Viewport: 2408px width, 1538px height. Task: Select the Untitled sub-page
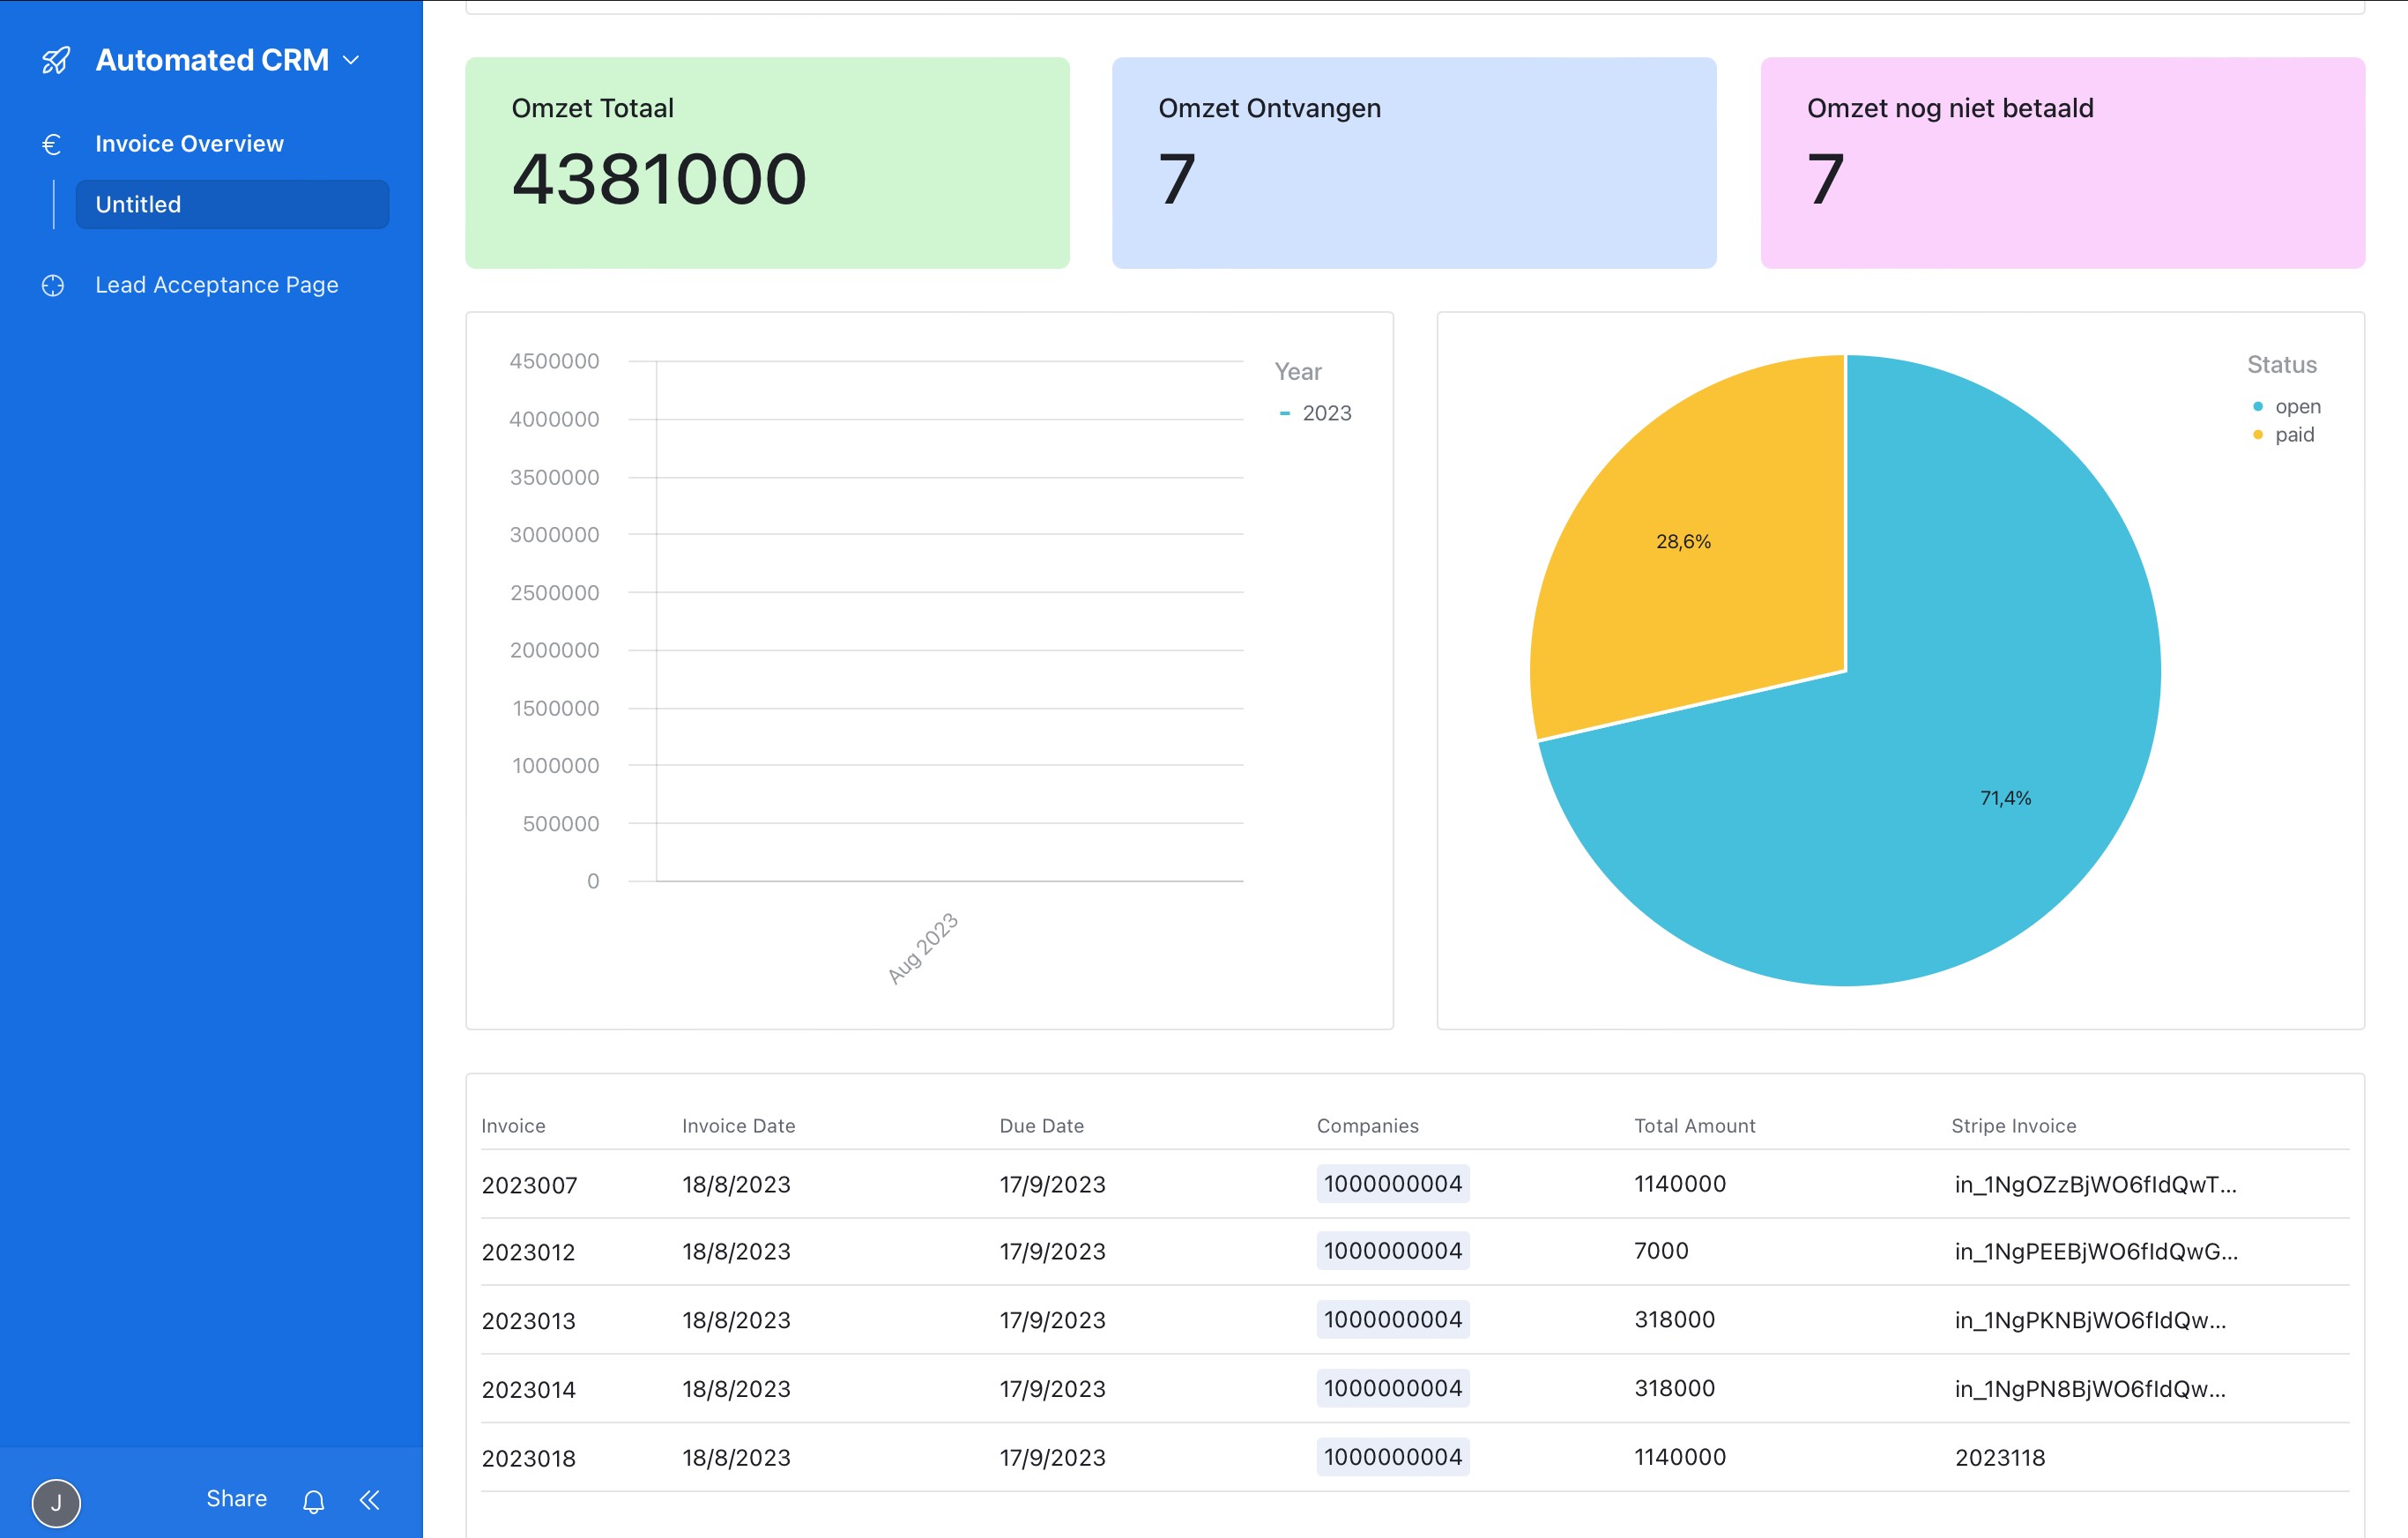[x=232, y=204]
